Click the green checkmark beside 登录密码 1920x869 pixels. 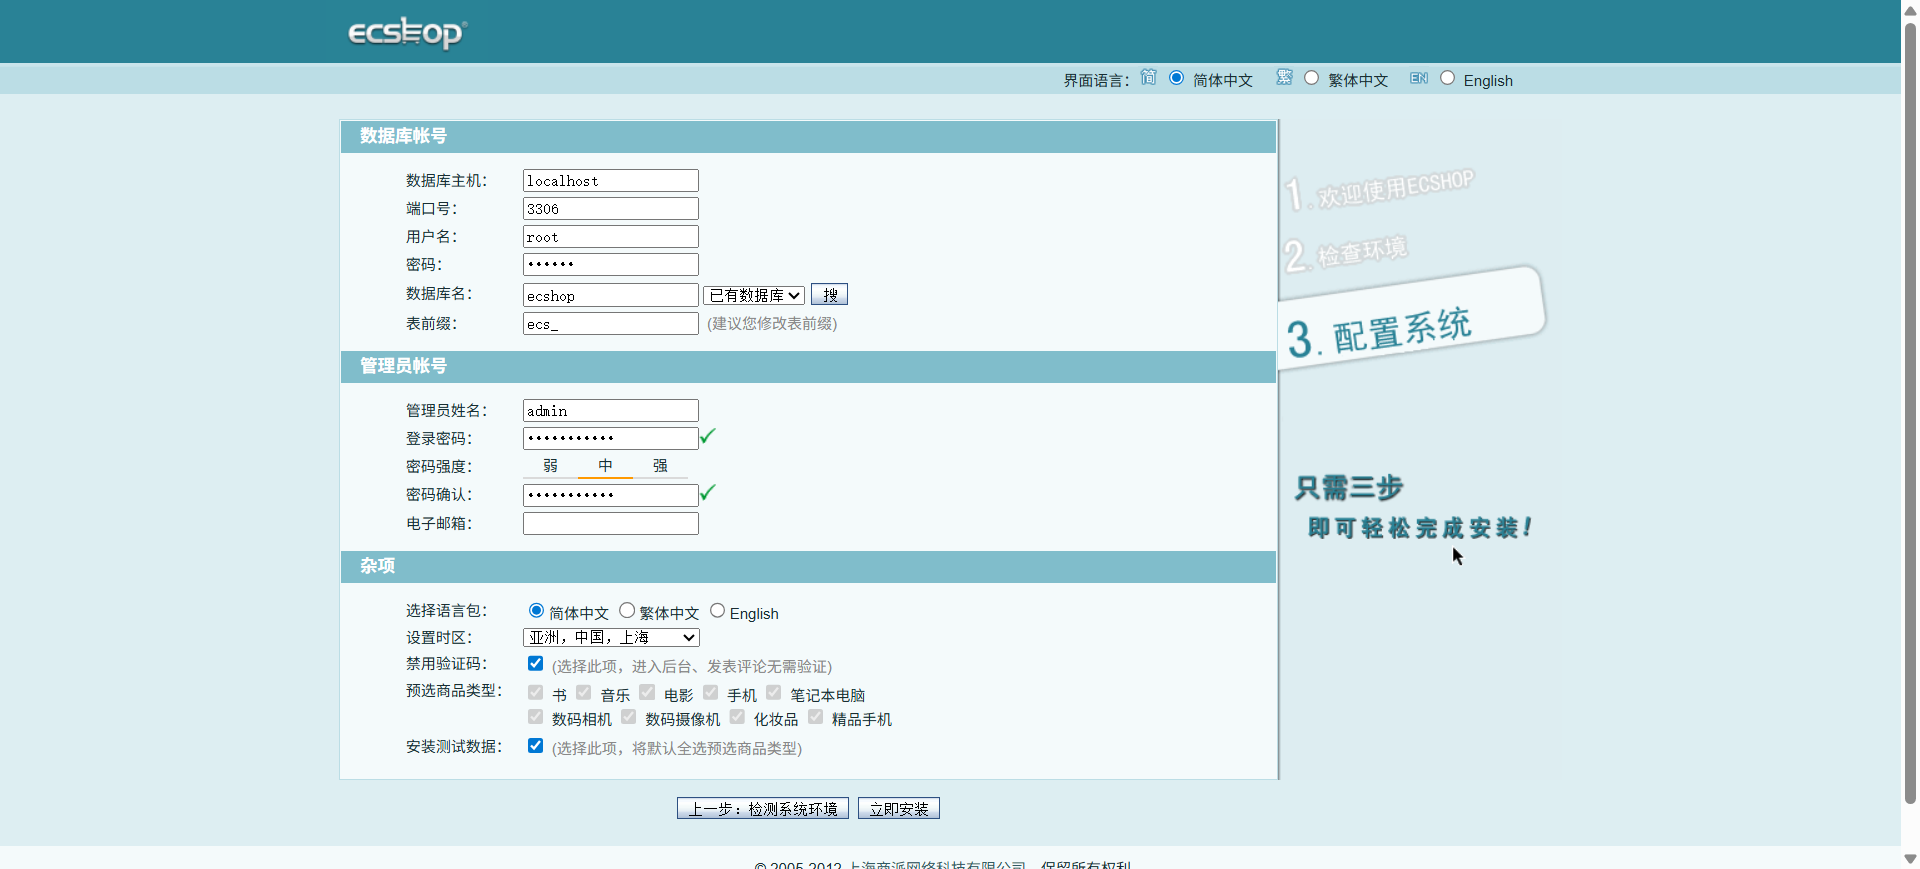coord(708,436)
